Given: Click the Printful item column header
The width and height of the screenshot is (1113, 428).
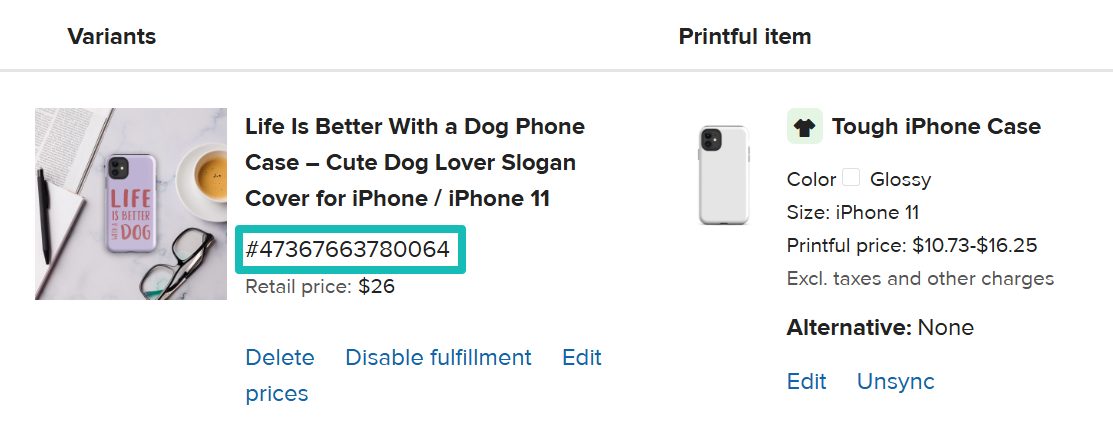Looking at the screenshot, I should (745, 37).
